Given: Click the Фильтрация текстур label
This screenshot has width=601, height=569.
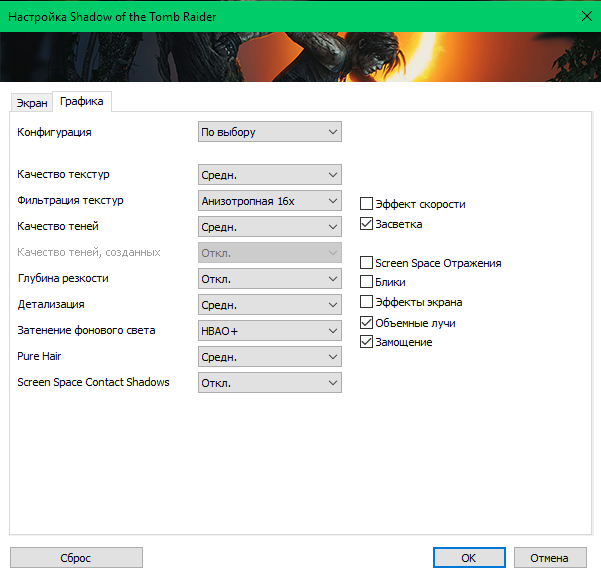Looking at the screenshot, I should (70, 200).
